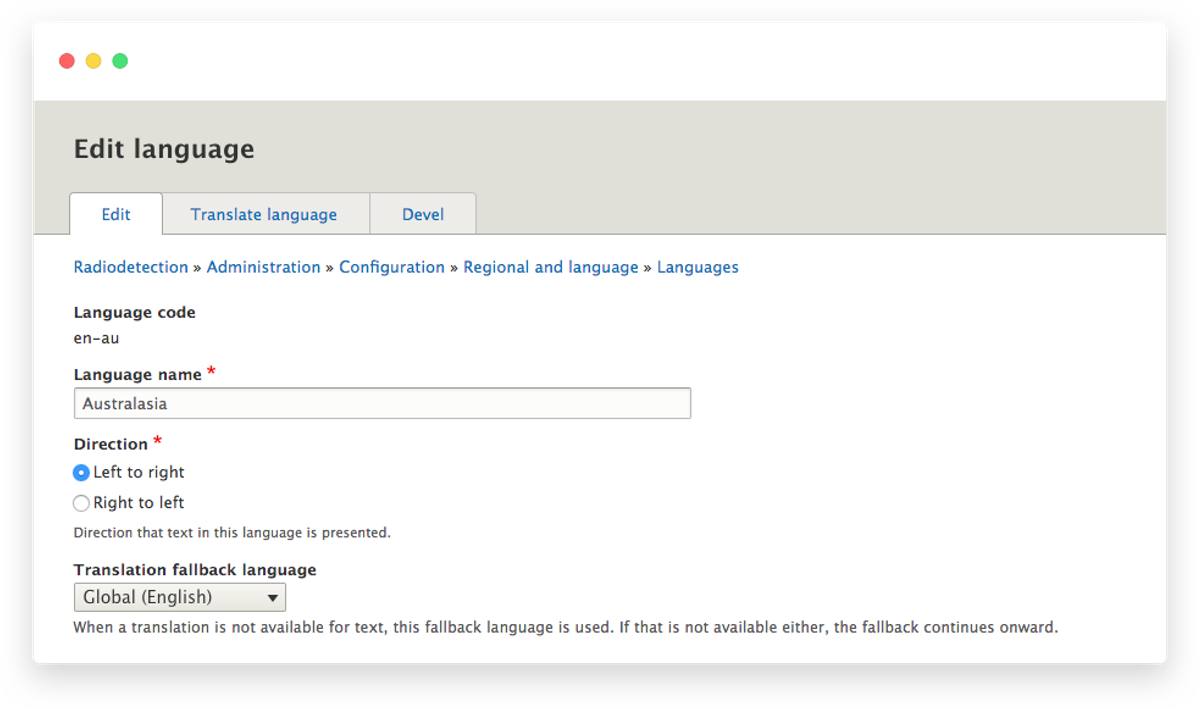Choose the Right to left radio button
This screenshot has height=709, width=1200.
coord(82,503)
